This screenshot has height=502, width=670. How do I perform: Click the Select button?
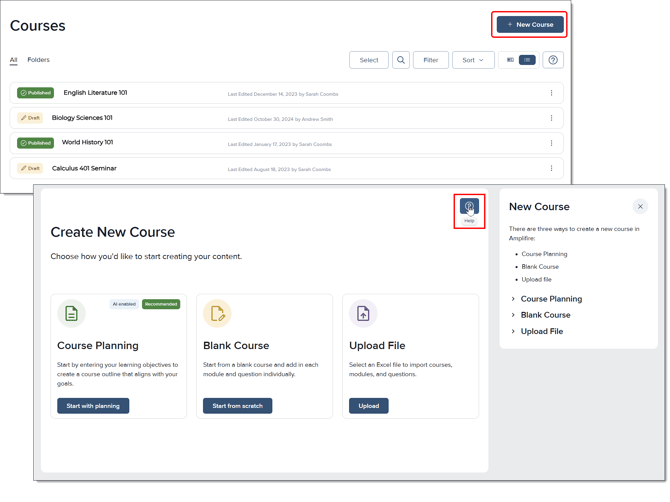(369, 60)
